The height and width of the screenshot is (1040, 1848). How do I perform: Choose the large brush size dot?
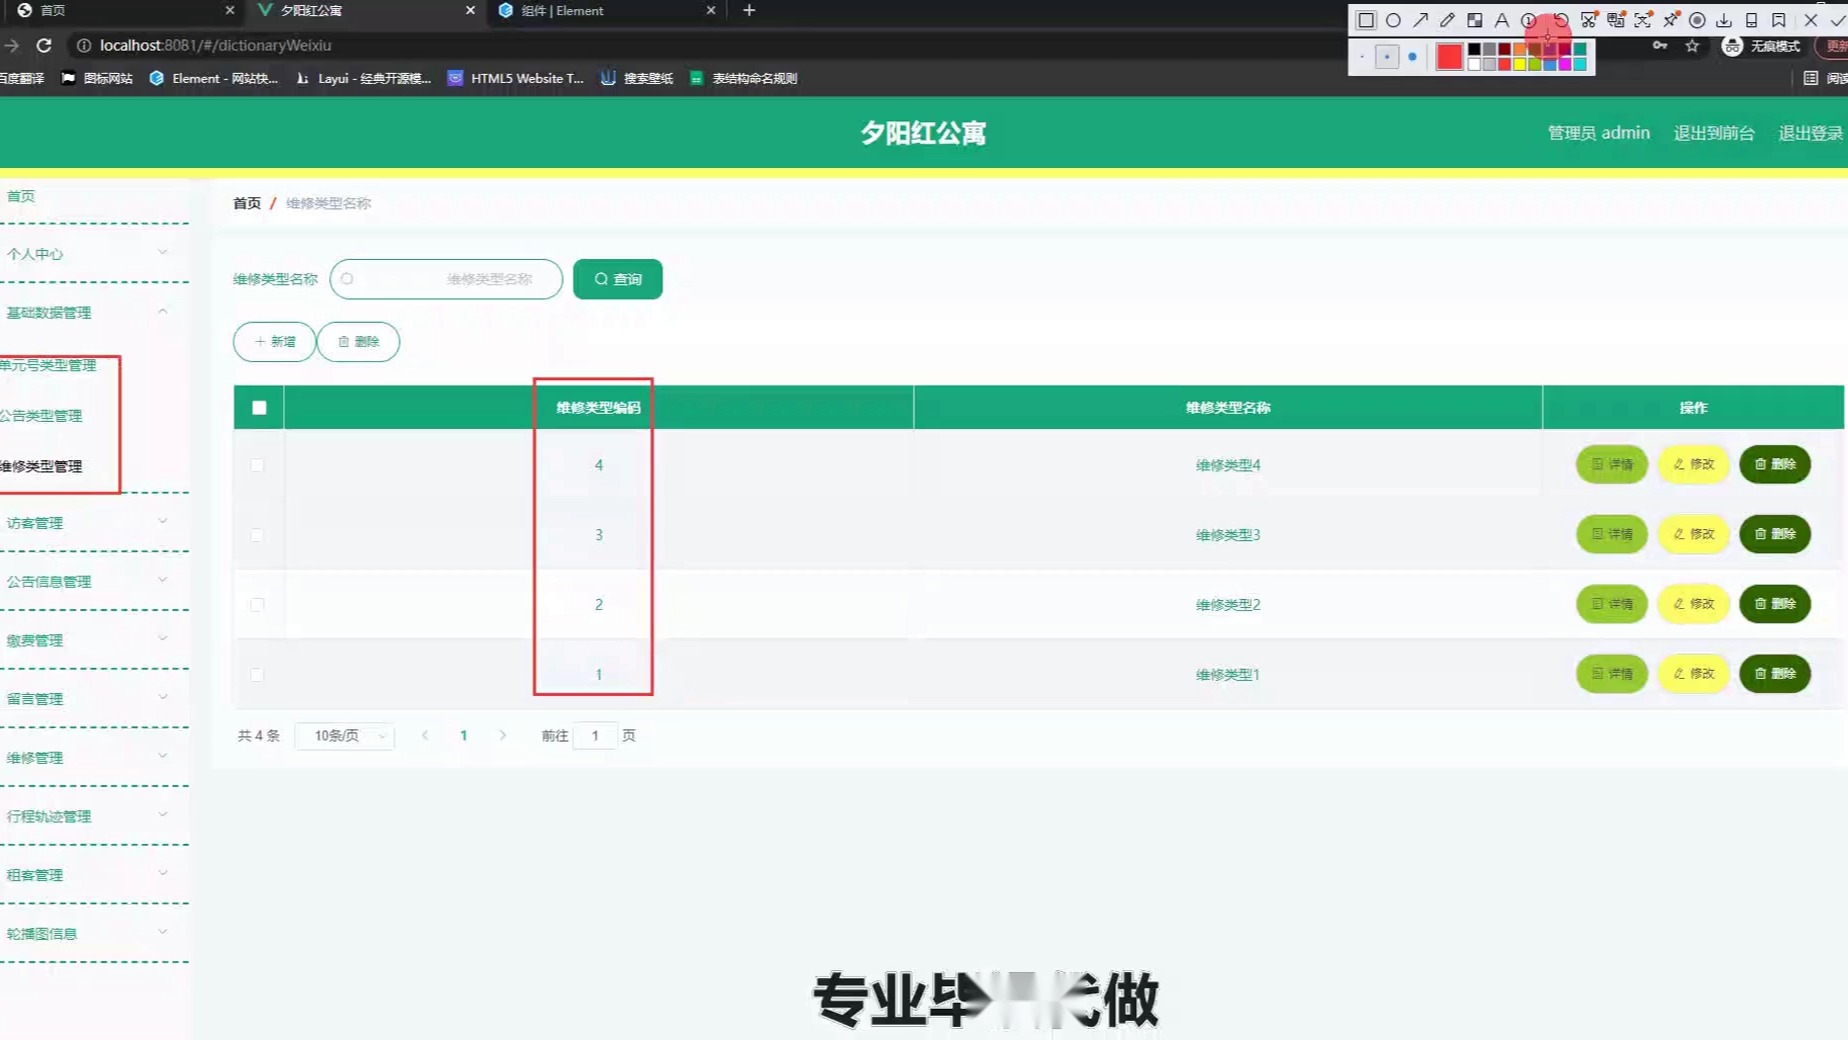click(1412, 57)
